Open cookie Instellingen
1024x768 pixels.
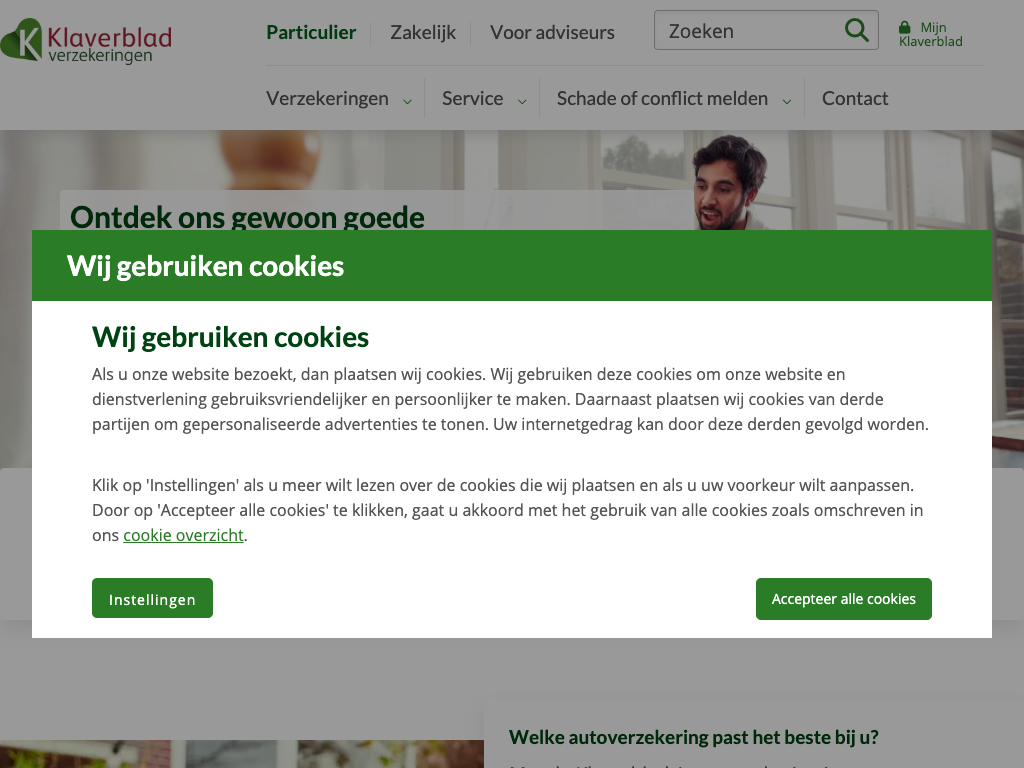(x=152, y=598)
